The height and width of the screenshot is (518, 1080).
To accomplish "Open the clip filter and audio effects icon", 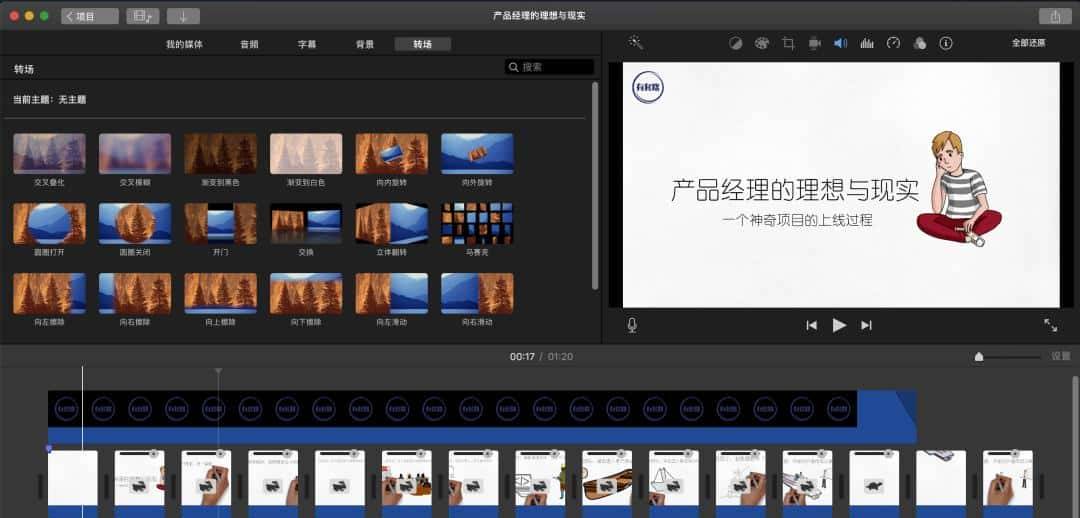I will pyautogui.click(x=920, y=43).
